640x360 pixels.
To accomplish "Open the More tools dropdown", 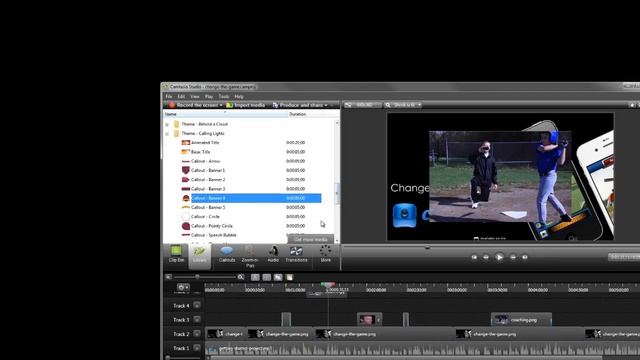I will click(x=325, y=254).
